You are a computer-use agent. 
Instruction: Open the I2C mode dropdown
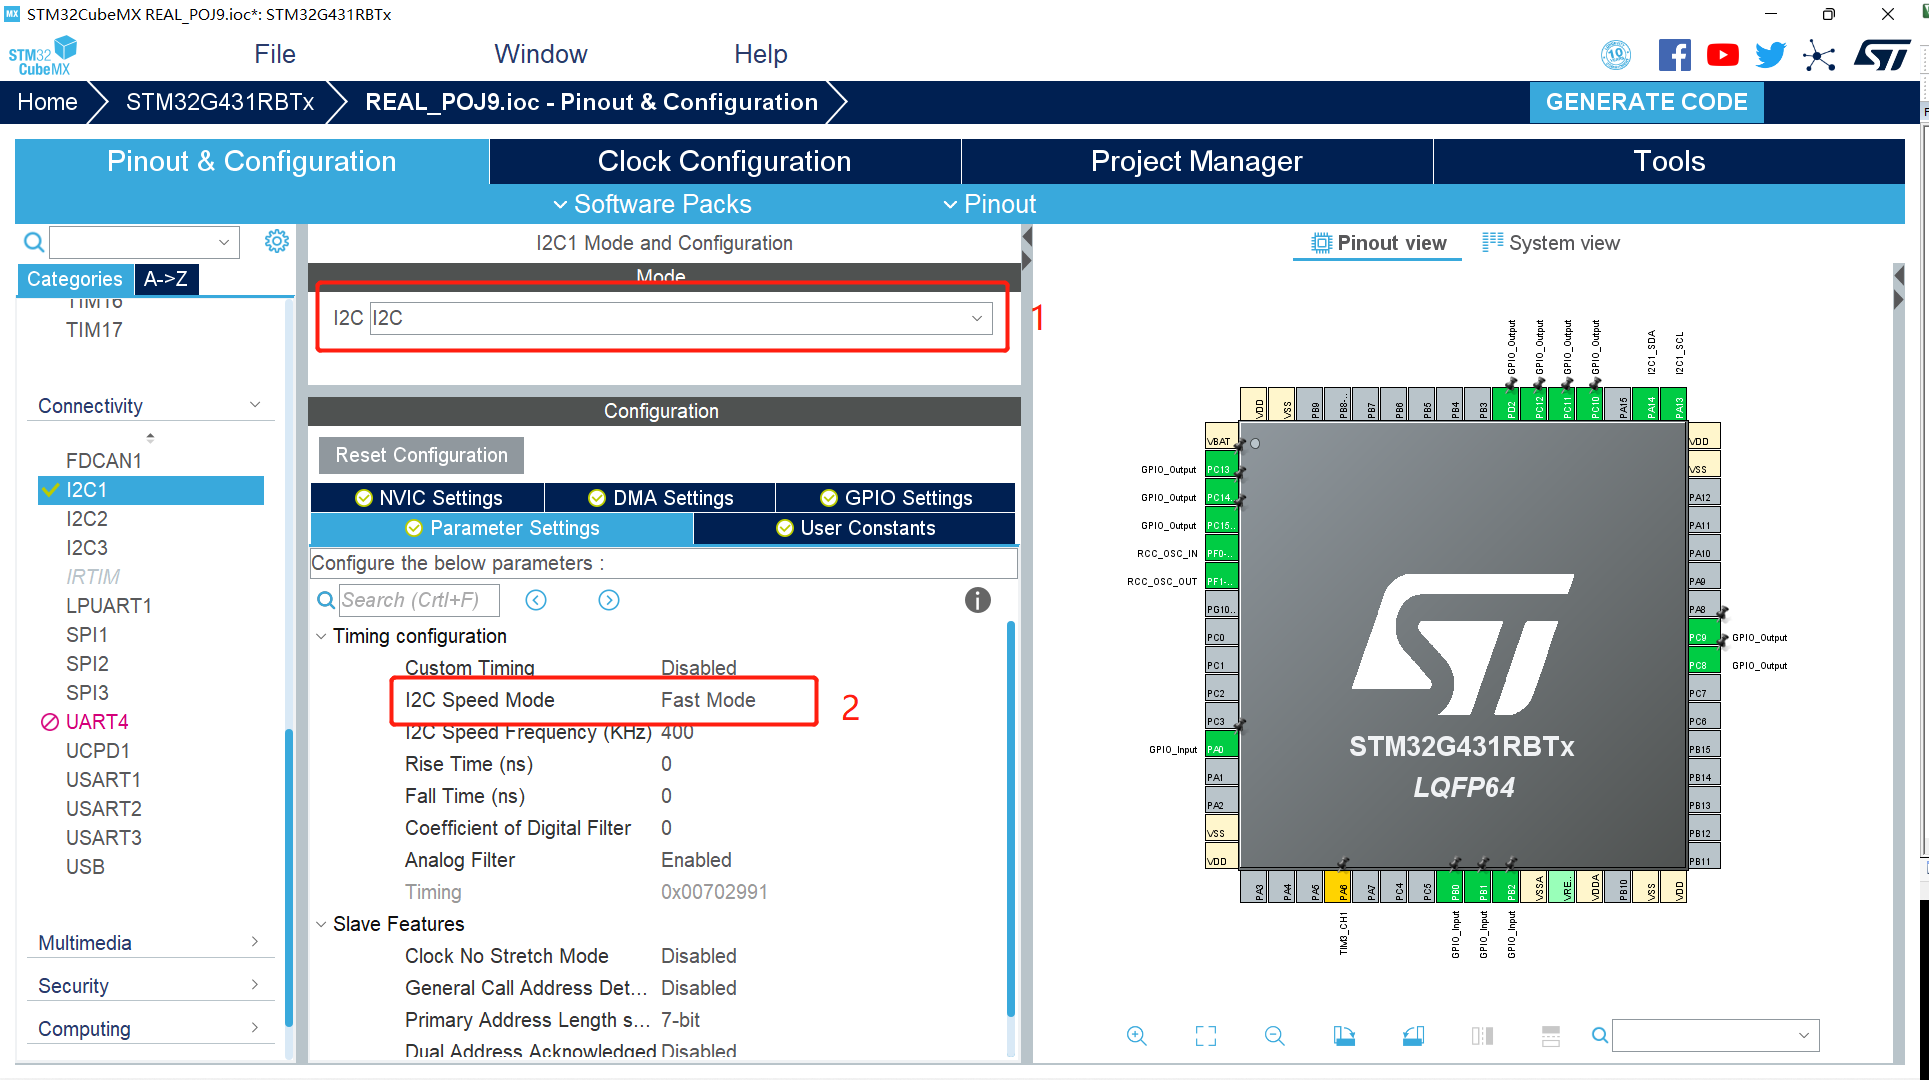click(976, 318)
